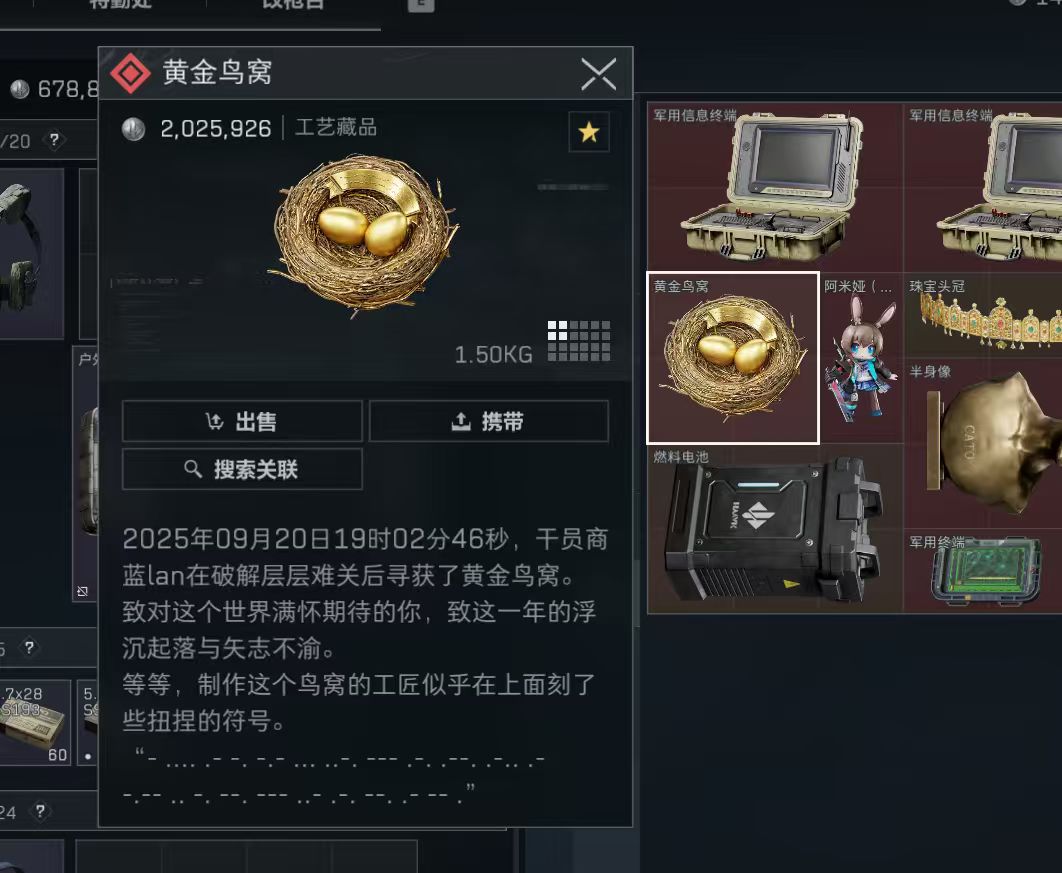This screenshot has width=1062, height=873.
Task: Select the 阿米娅 figurine item
Action: (861, 358)
